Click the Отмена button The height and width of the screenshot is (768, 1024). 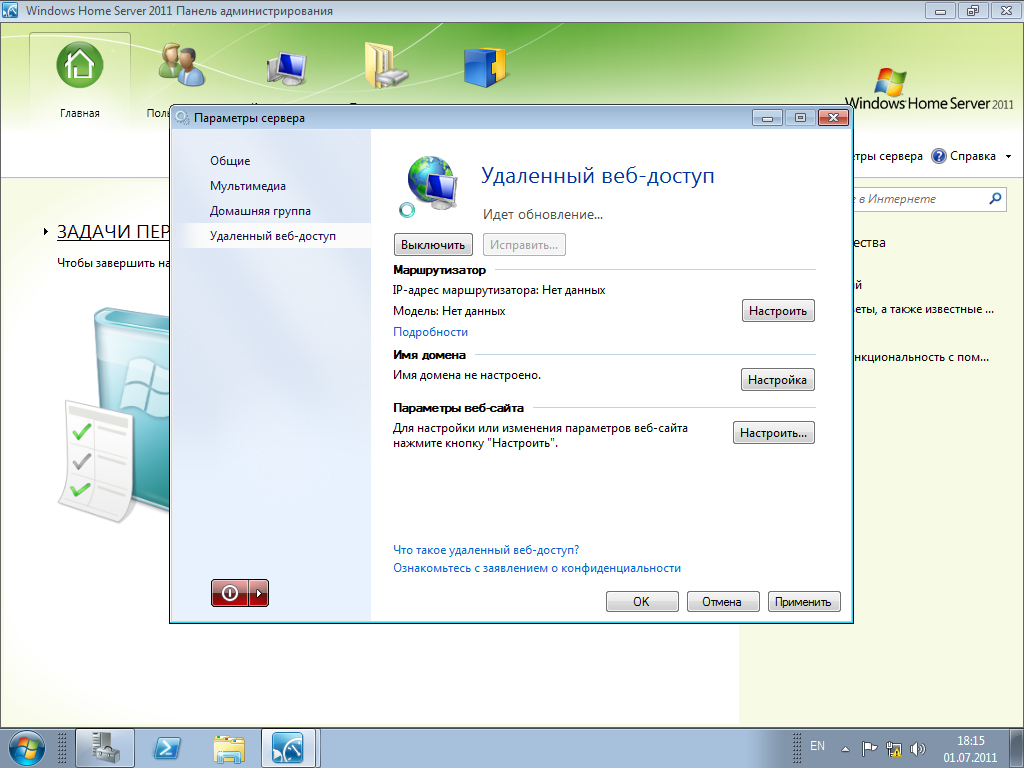pyautogui.click(x=723, y=601)
